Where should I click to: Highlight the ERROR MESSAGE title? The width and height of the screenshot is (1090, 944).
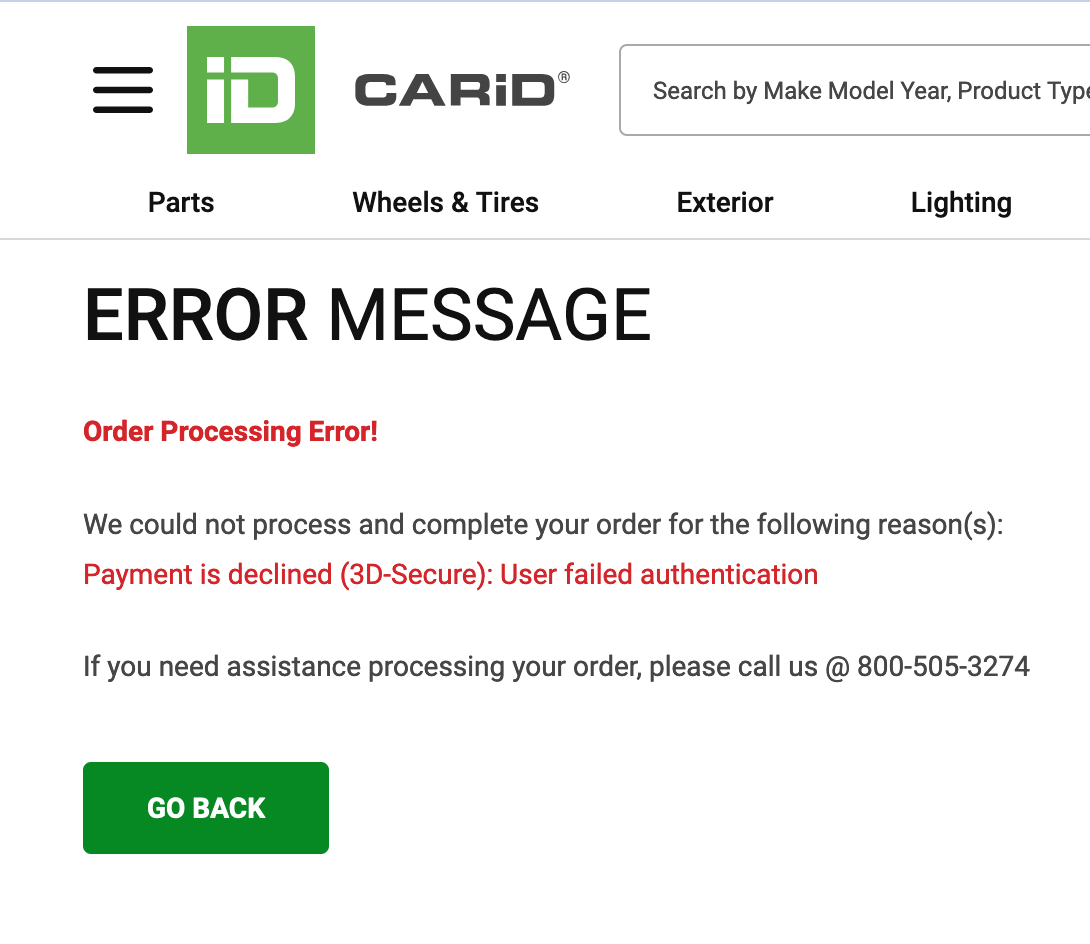click(x=367, y=315)
